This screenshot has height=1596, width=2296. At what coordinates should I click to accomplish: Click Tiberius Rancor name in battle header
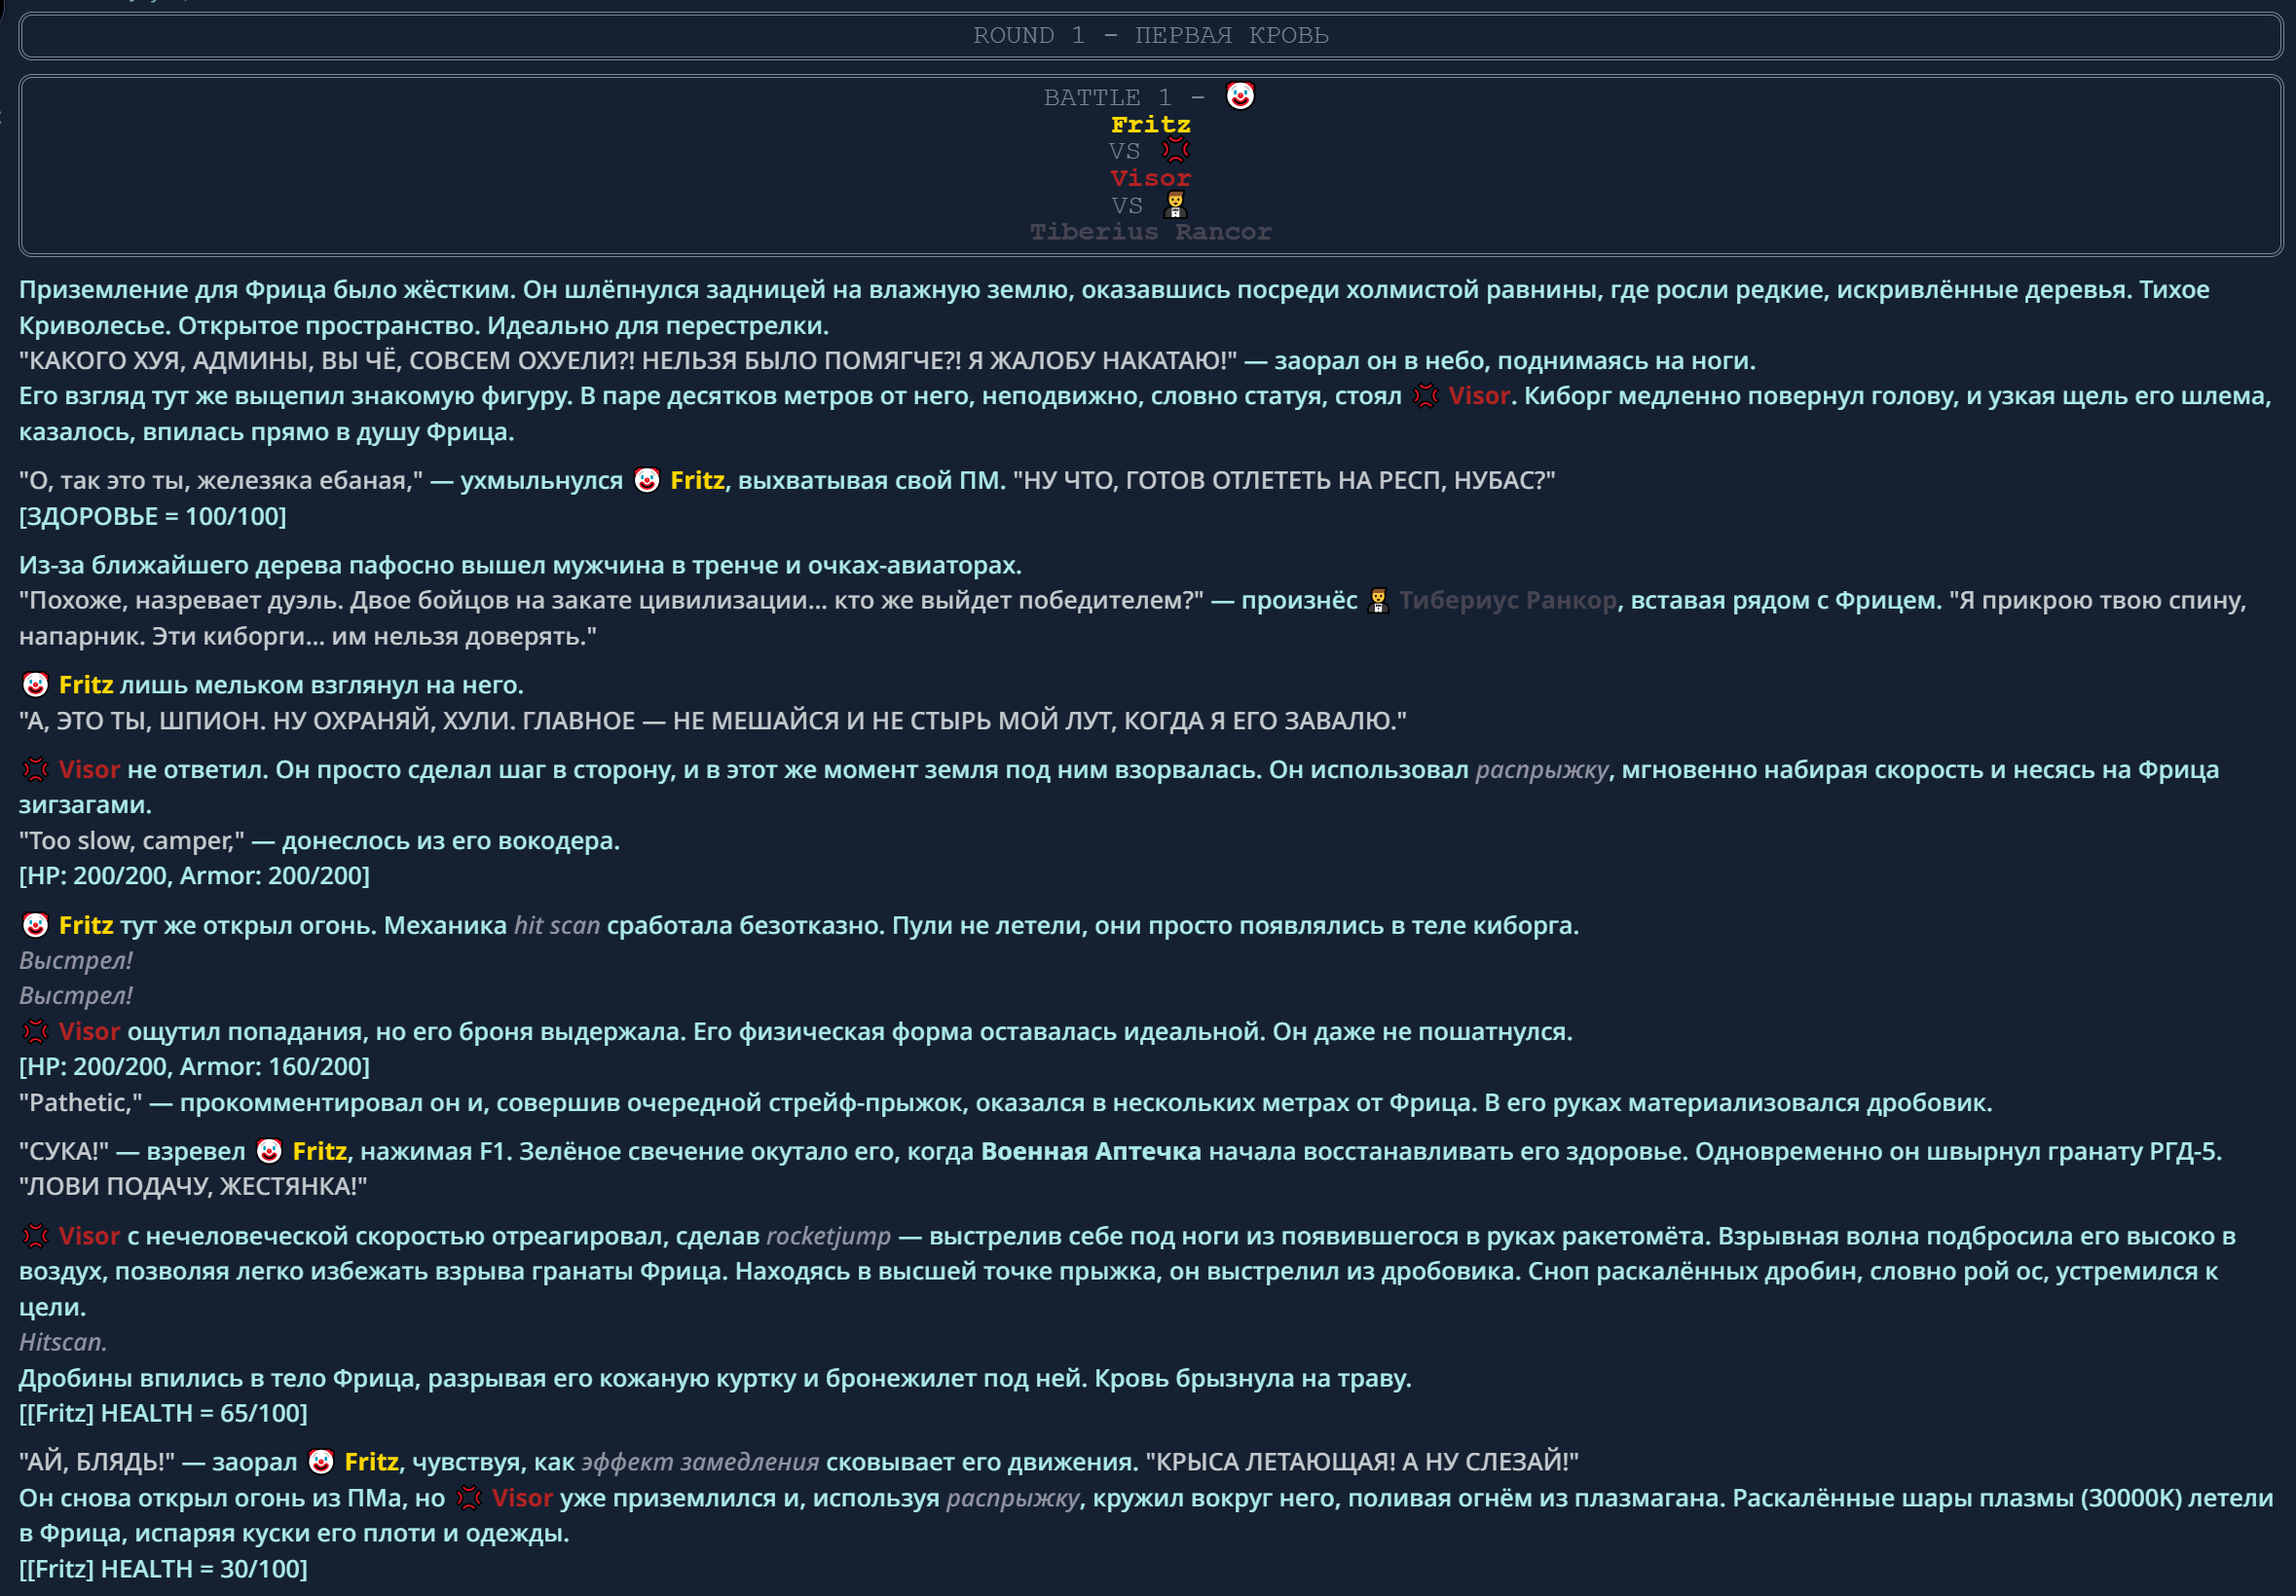click(1150, 232)
